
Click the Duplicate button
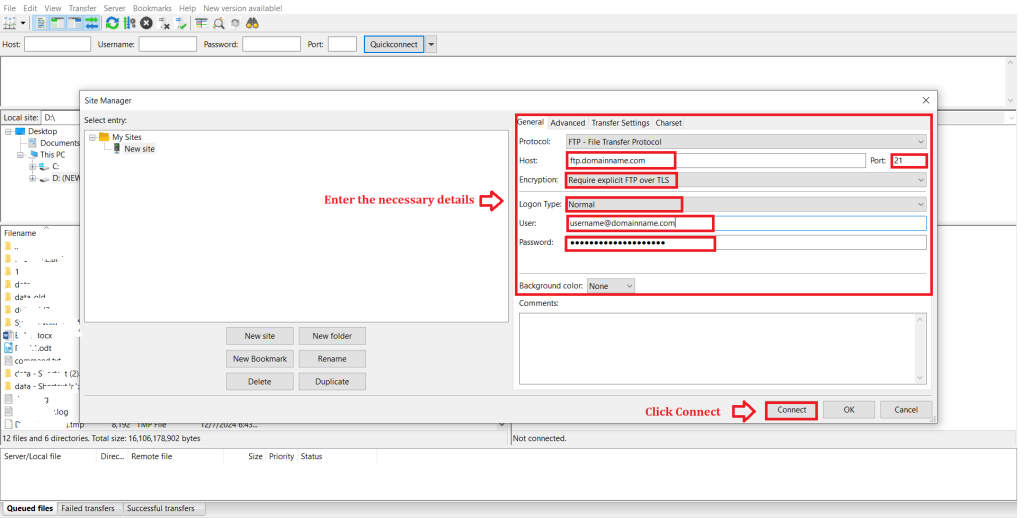332,382
